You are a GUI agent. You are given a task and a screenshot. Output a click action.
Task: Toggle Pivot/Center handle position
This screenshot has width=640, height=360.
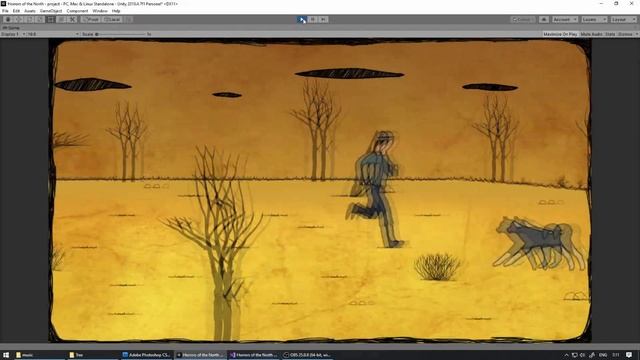90,19
